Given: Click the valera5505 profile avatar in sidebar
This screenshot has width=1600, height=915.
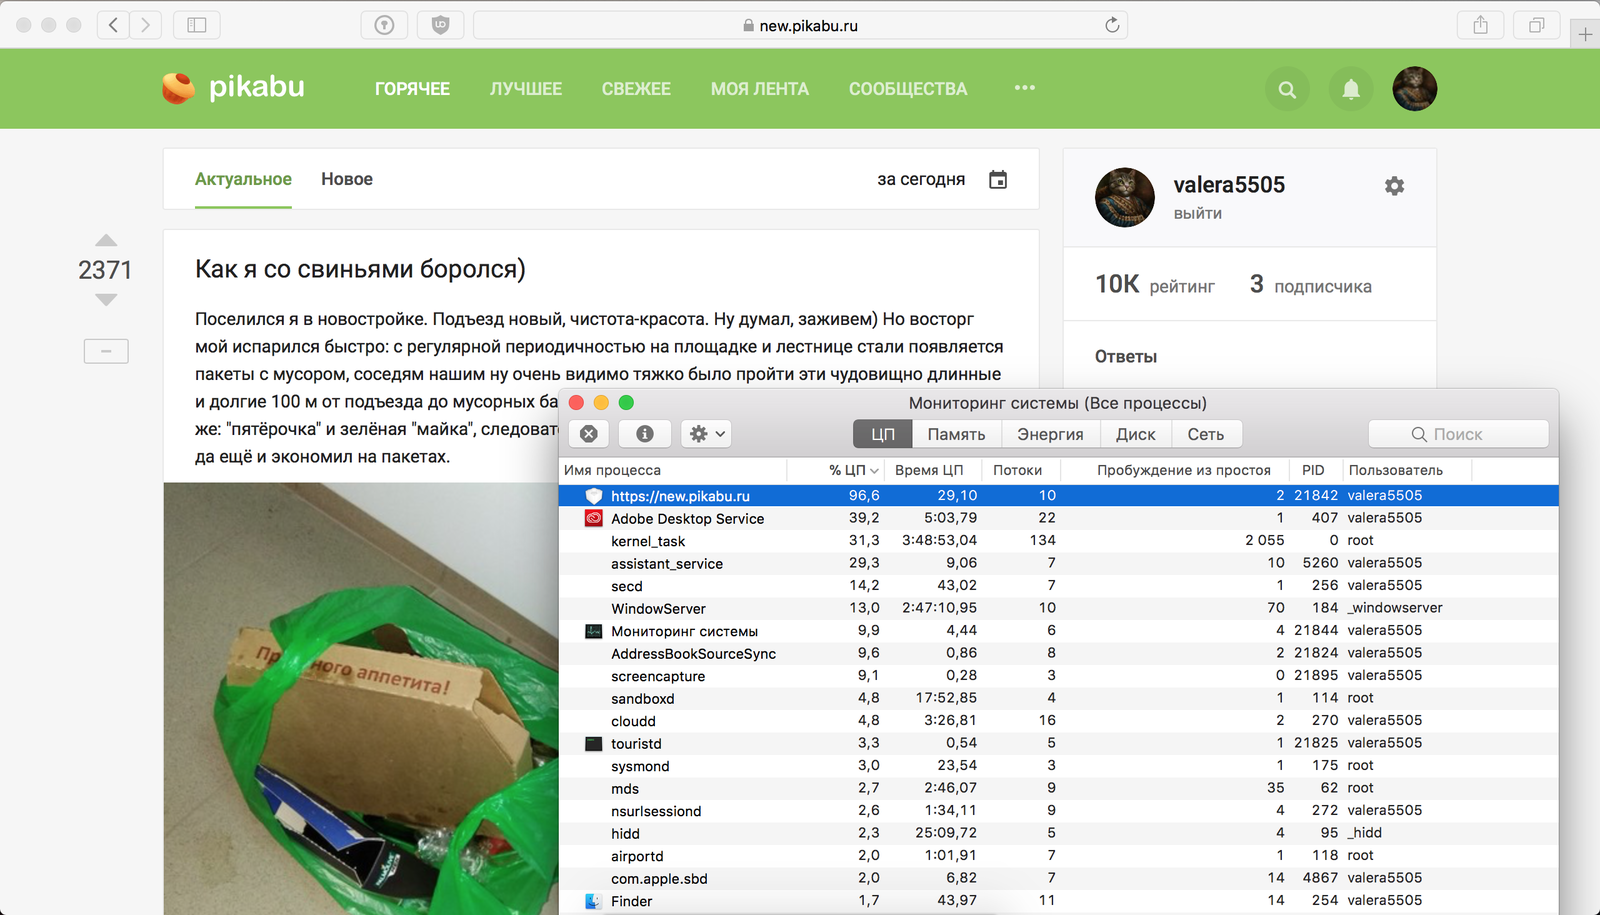Looking at the screenshot, I should coord(1125,197).
